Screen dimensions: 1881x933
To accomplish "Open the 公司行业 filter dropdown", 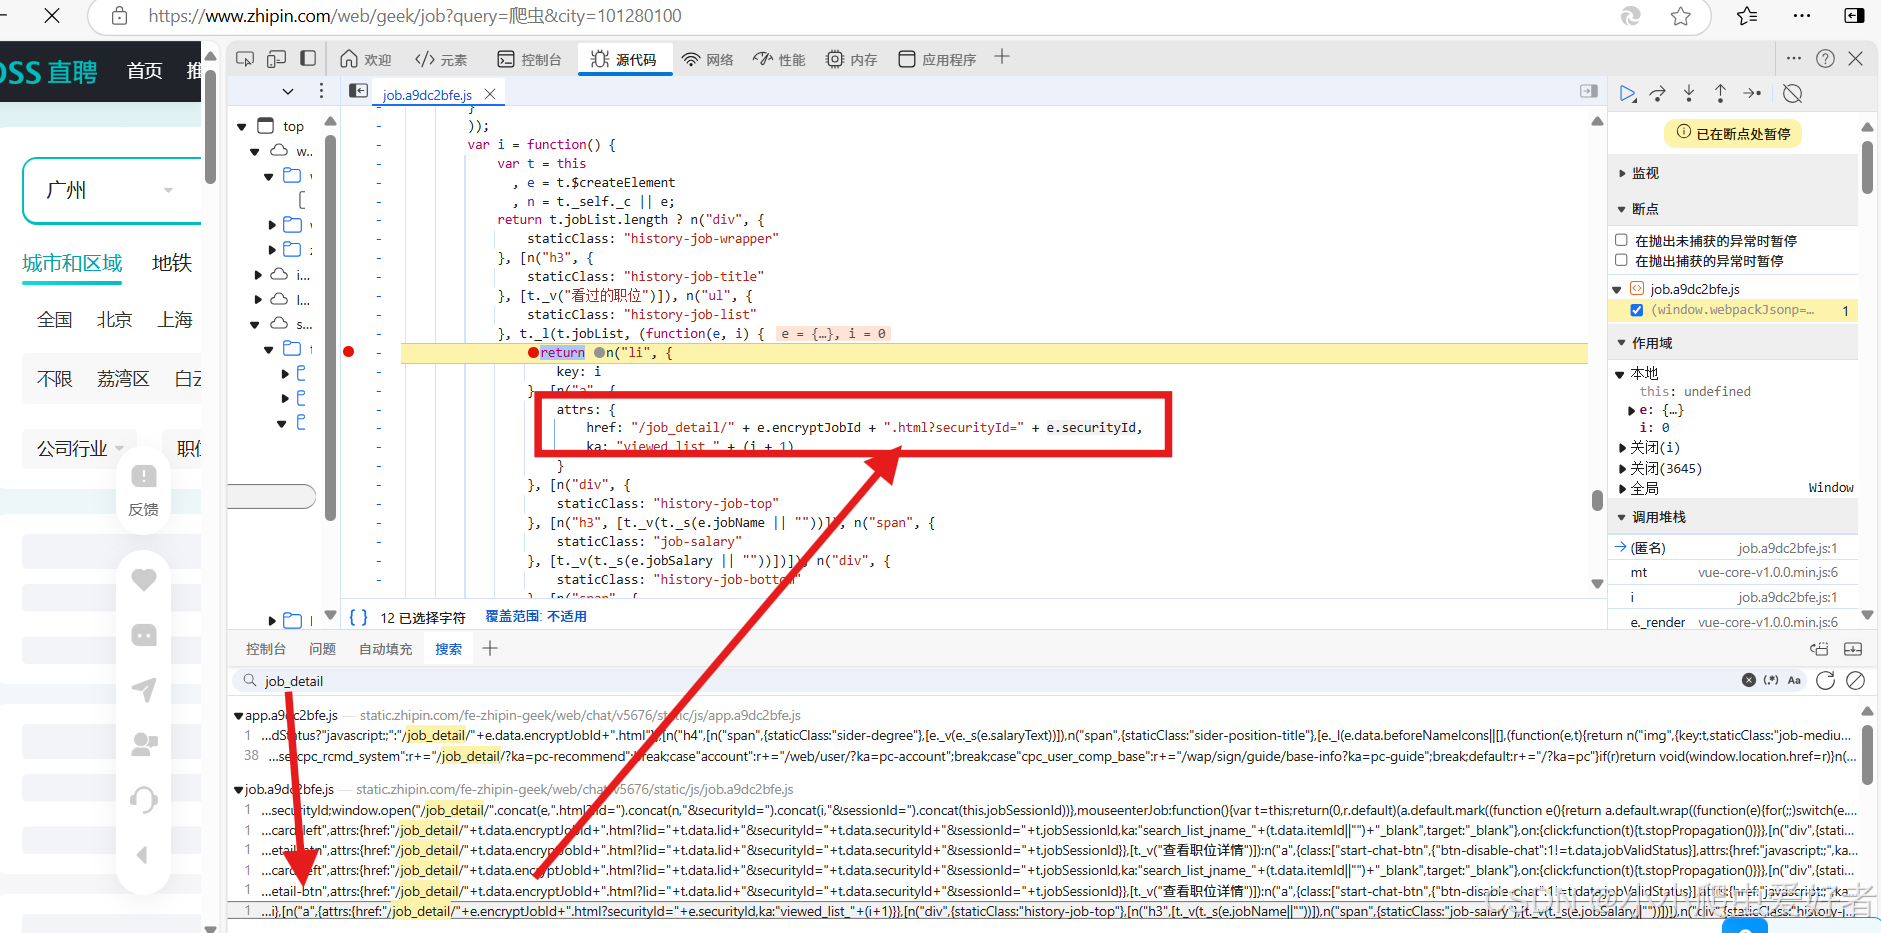I will pos(81,449).
